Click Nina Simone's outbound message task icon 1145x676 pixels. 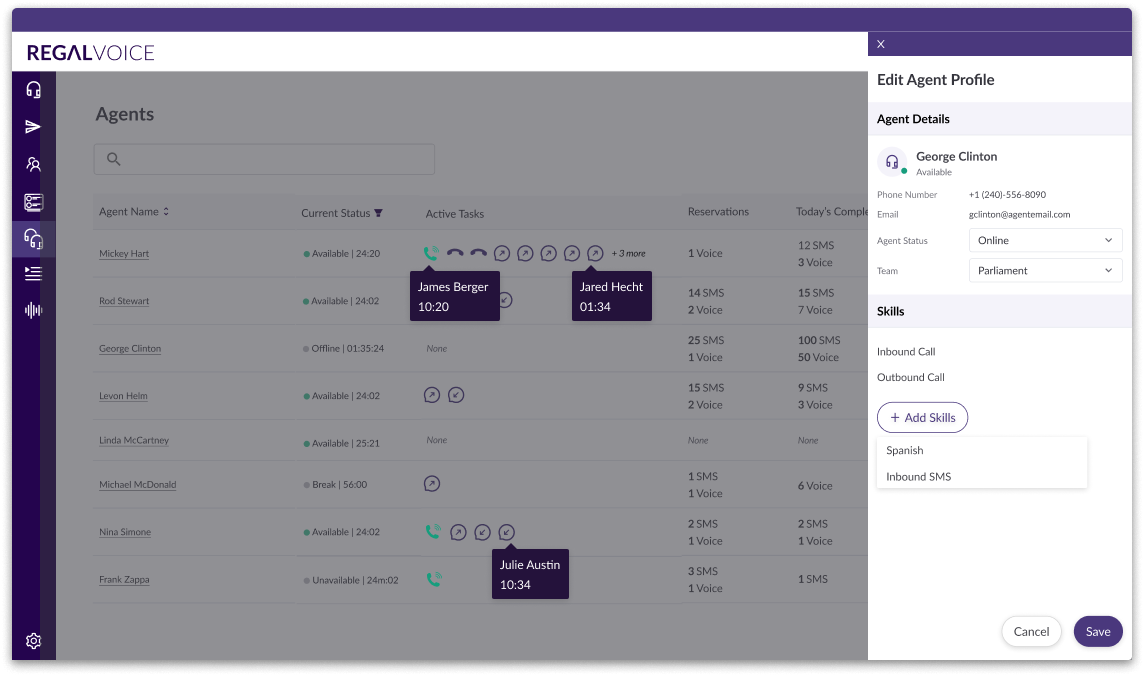(x=458, y=532)
